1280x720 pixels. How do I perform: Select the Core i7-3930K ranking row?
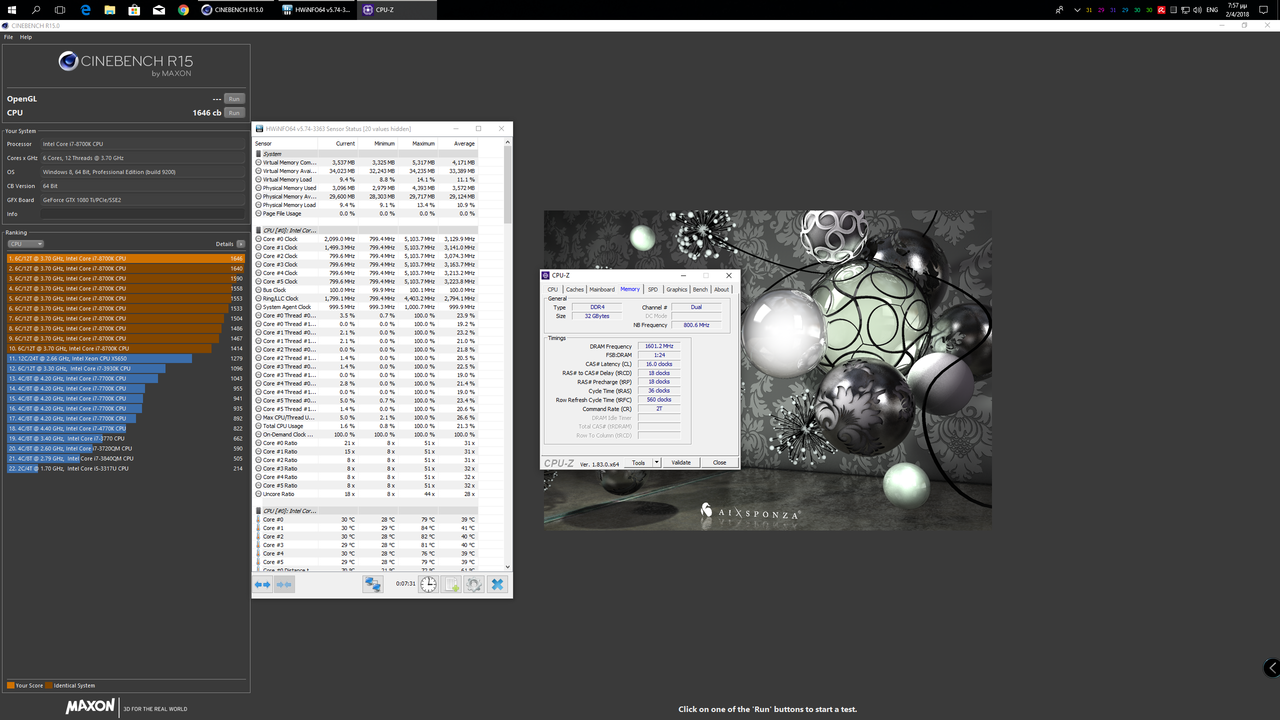point(125,368)
